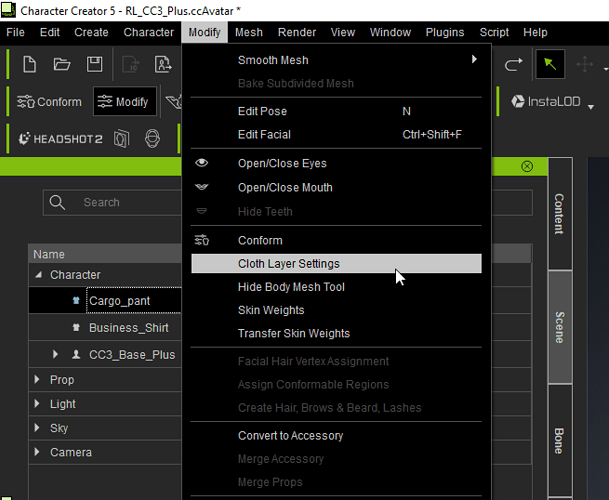Open the Plugins menu
This screenshot has height=500, width=609.
coord(445,32)
